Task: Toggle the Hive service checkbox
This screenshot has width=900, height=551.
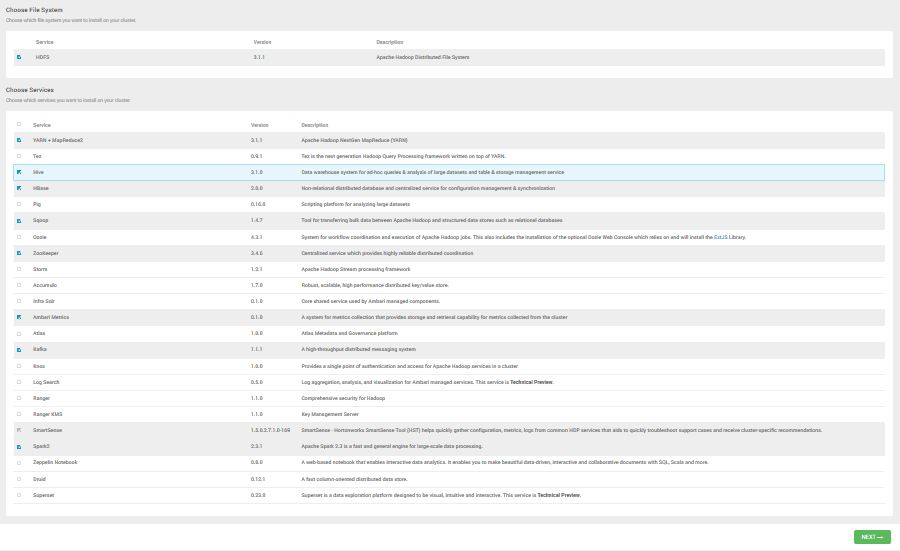Action: [x=19, y=172]
